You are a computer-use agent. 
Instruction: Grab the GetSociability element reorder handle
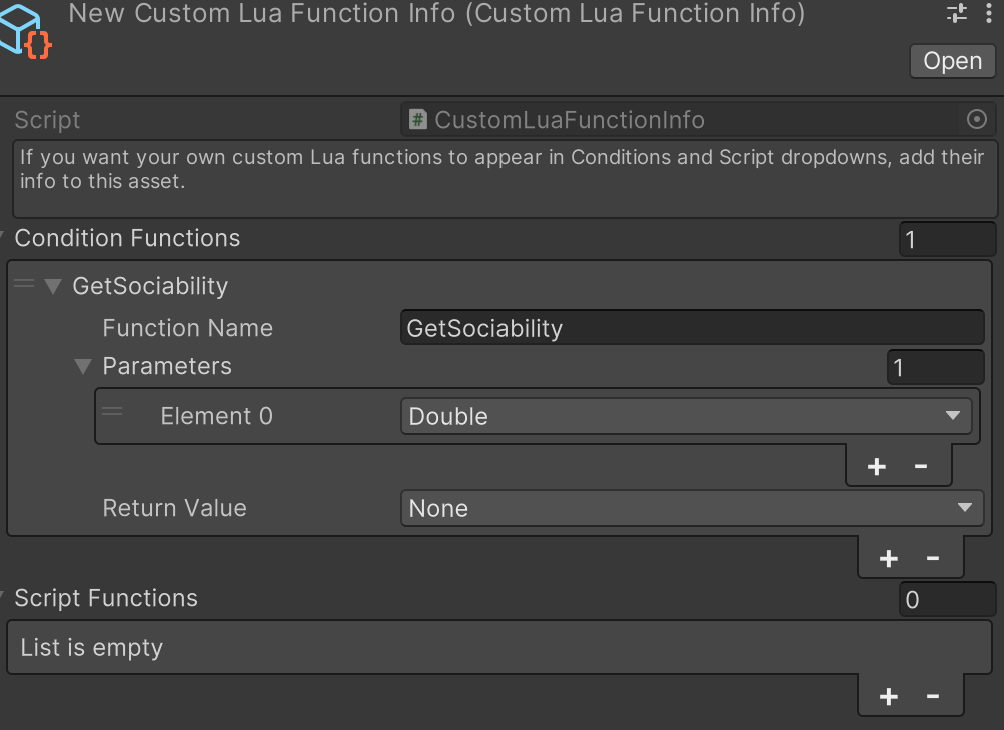pos(24,283)
